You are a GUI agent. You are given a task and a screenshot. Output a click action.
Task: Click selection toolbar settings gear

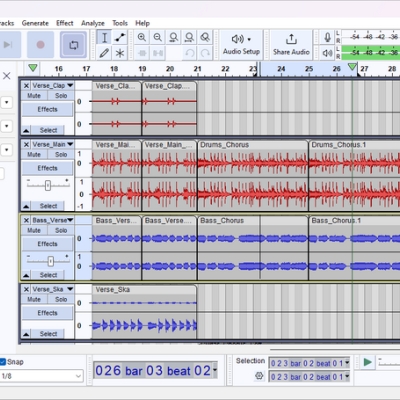(259, 376)
